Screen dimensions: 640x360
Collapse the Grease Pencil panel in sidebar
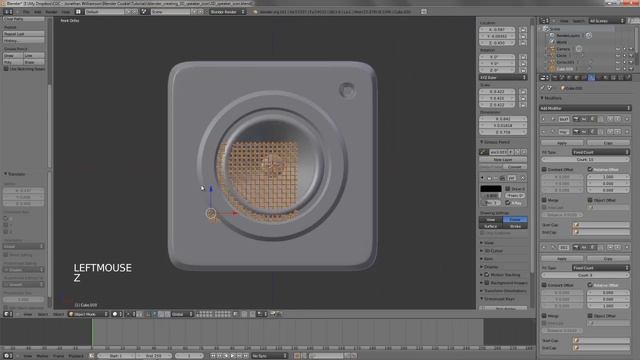click(496, 142)
